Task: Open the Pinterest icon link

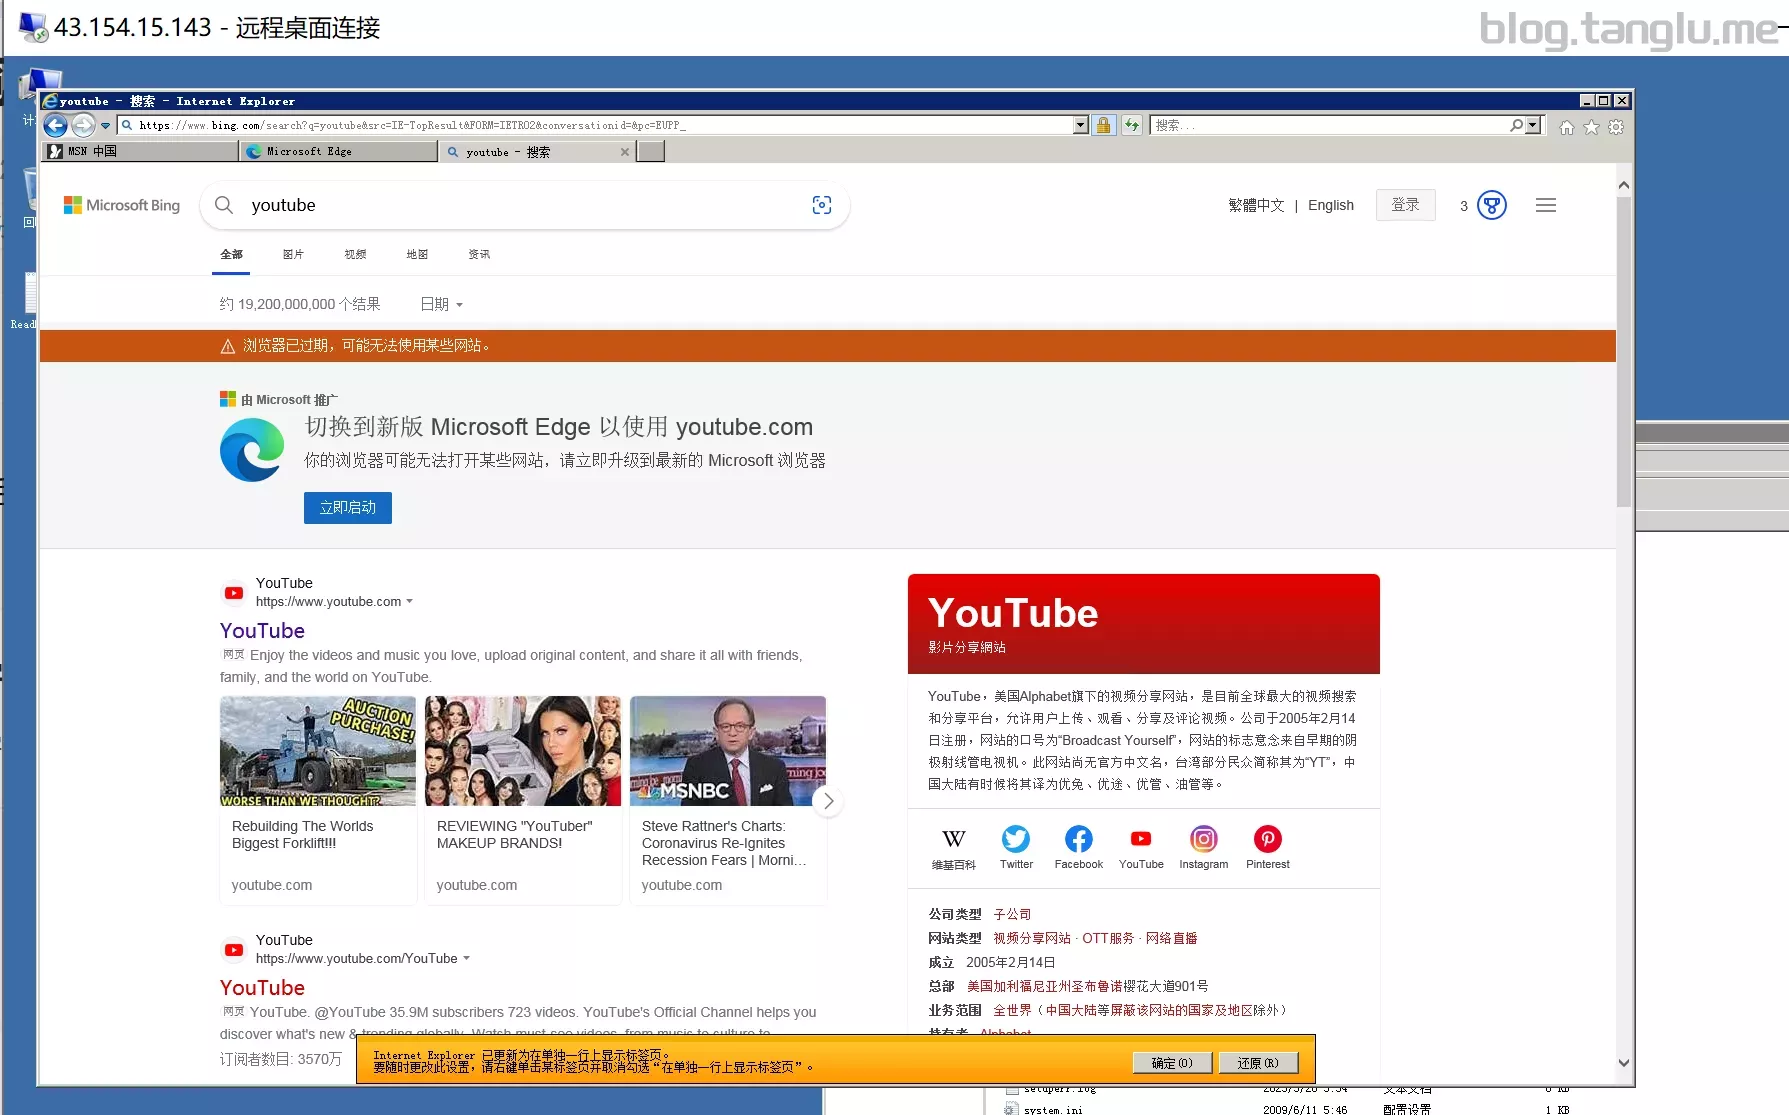Action: (1267, 839)
